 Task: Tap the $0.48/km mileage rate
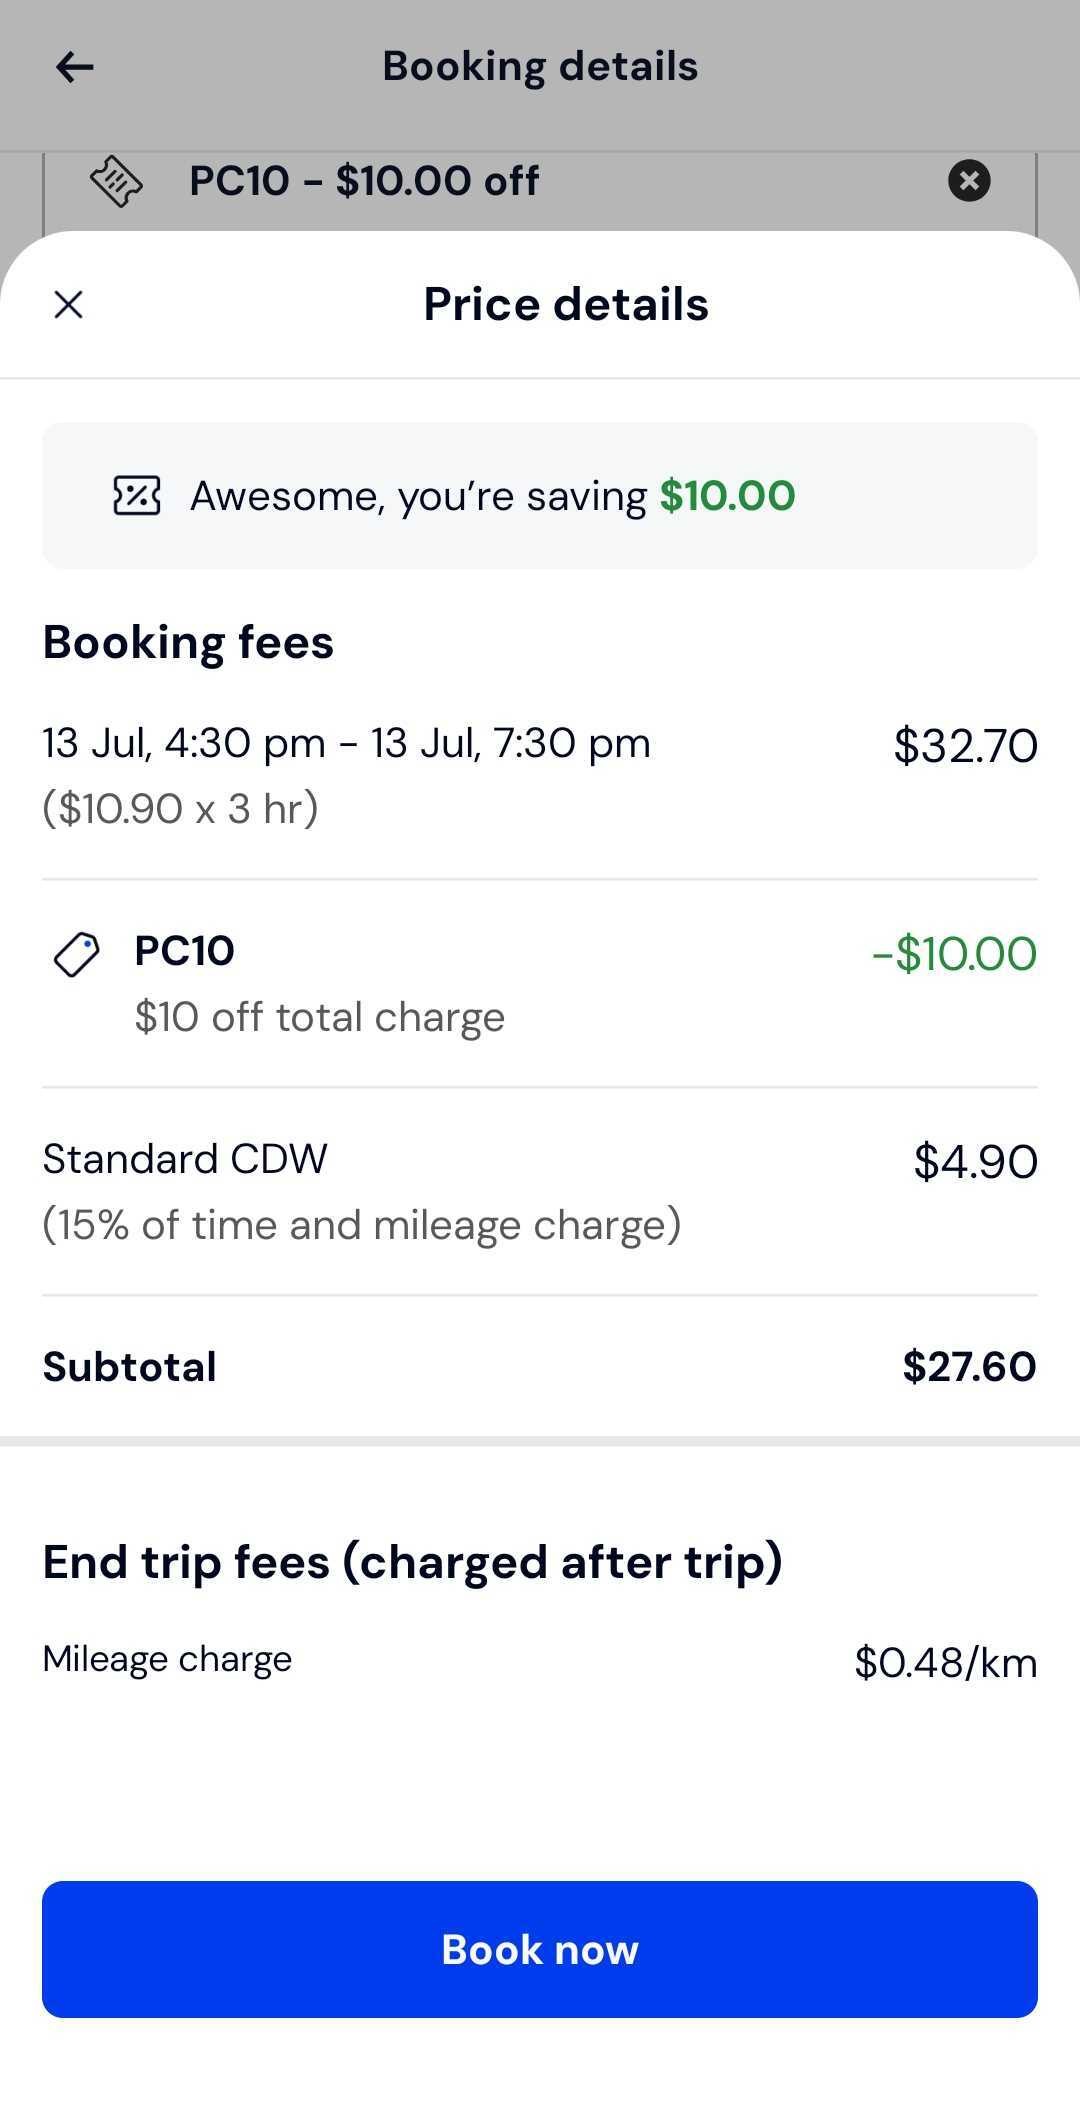[x=946, y=1662]
